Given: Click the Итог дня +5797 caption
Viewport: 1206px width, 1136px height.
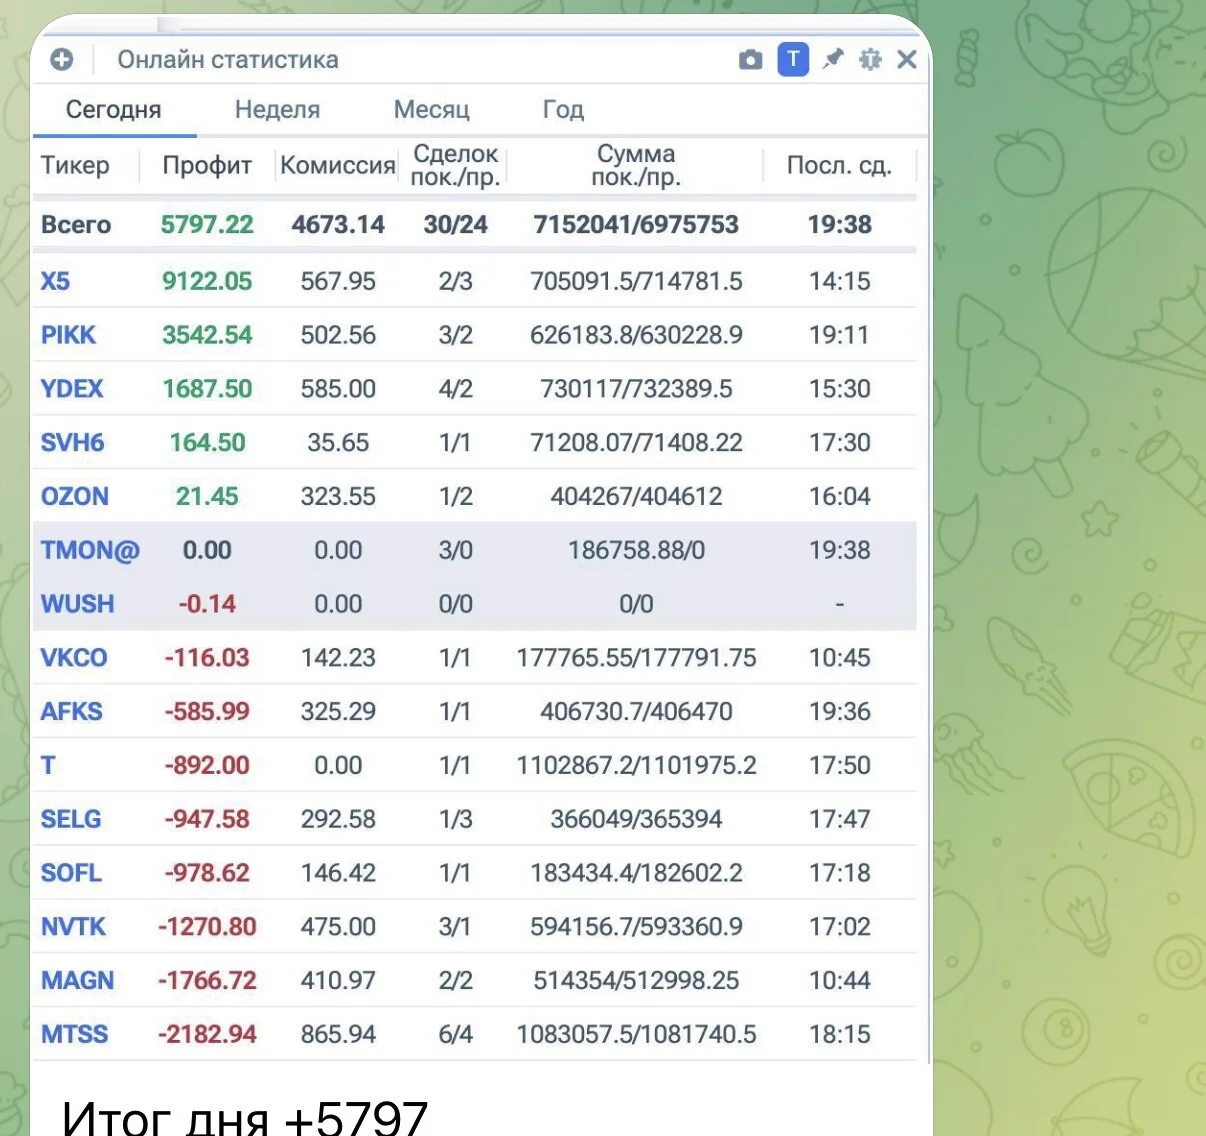Looking at the screenshot, I should (245, 1116).
